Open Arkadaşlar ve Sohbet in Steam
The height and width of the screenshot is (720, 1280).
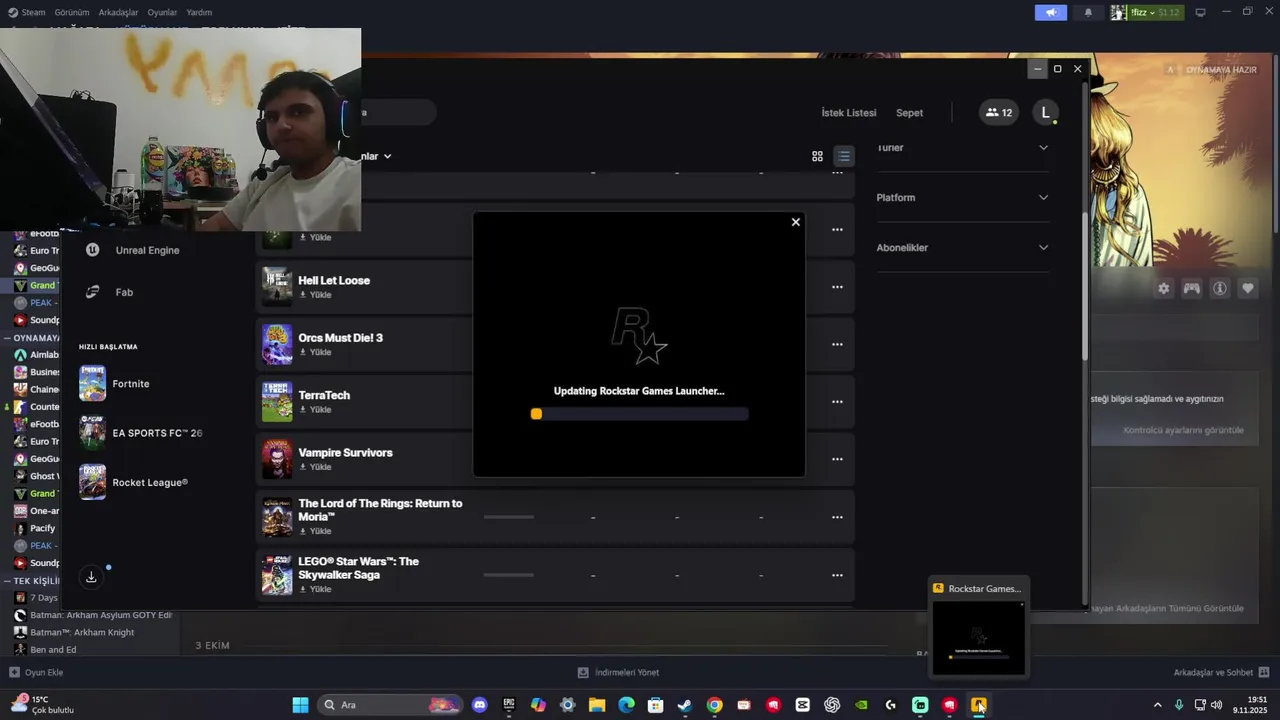pos(1221,673)
